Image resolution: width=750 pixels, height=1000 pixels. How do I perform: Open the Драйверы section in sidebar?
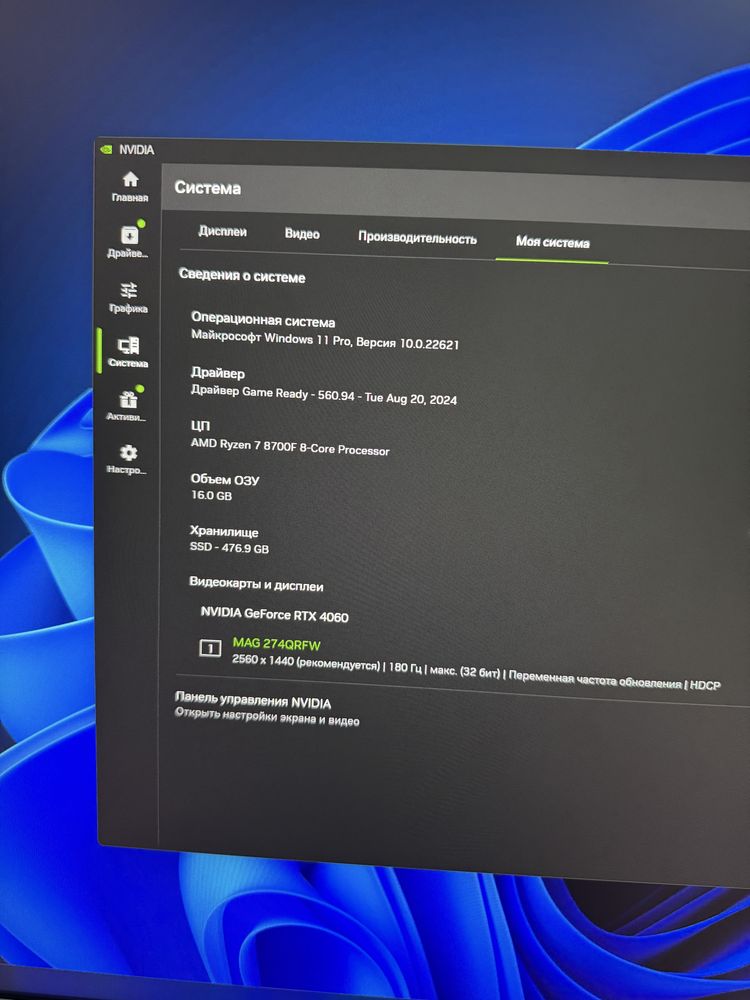pos(128,240)
